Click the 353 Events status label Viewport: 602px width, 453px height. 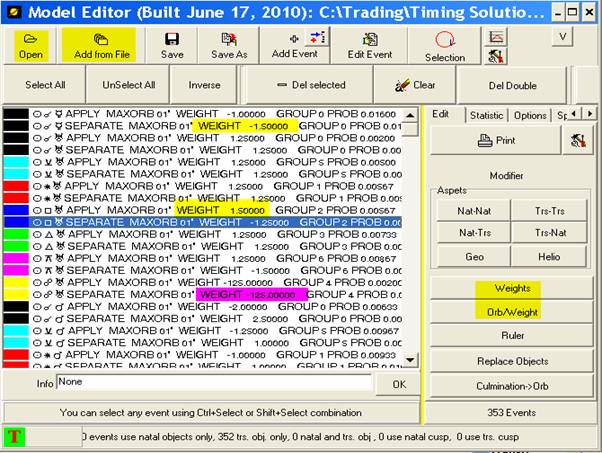[511, 413]
